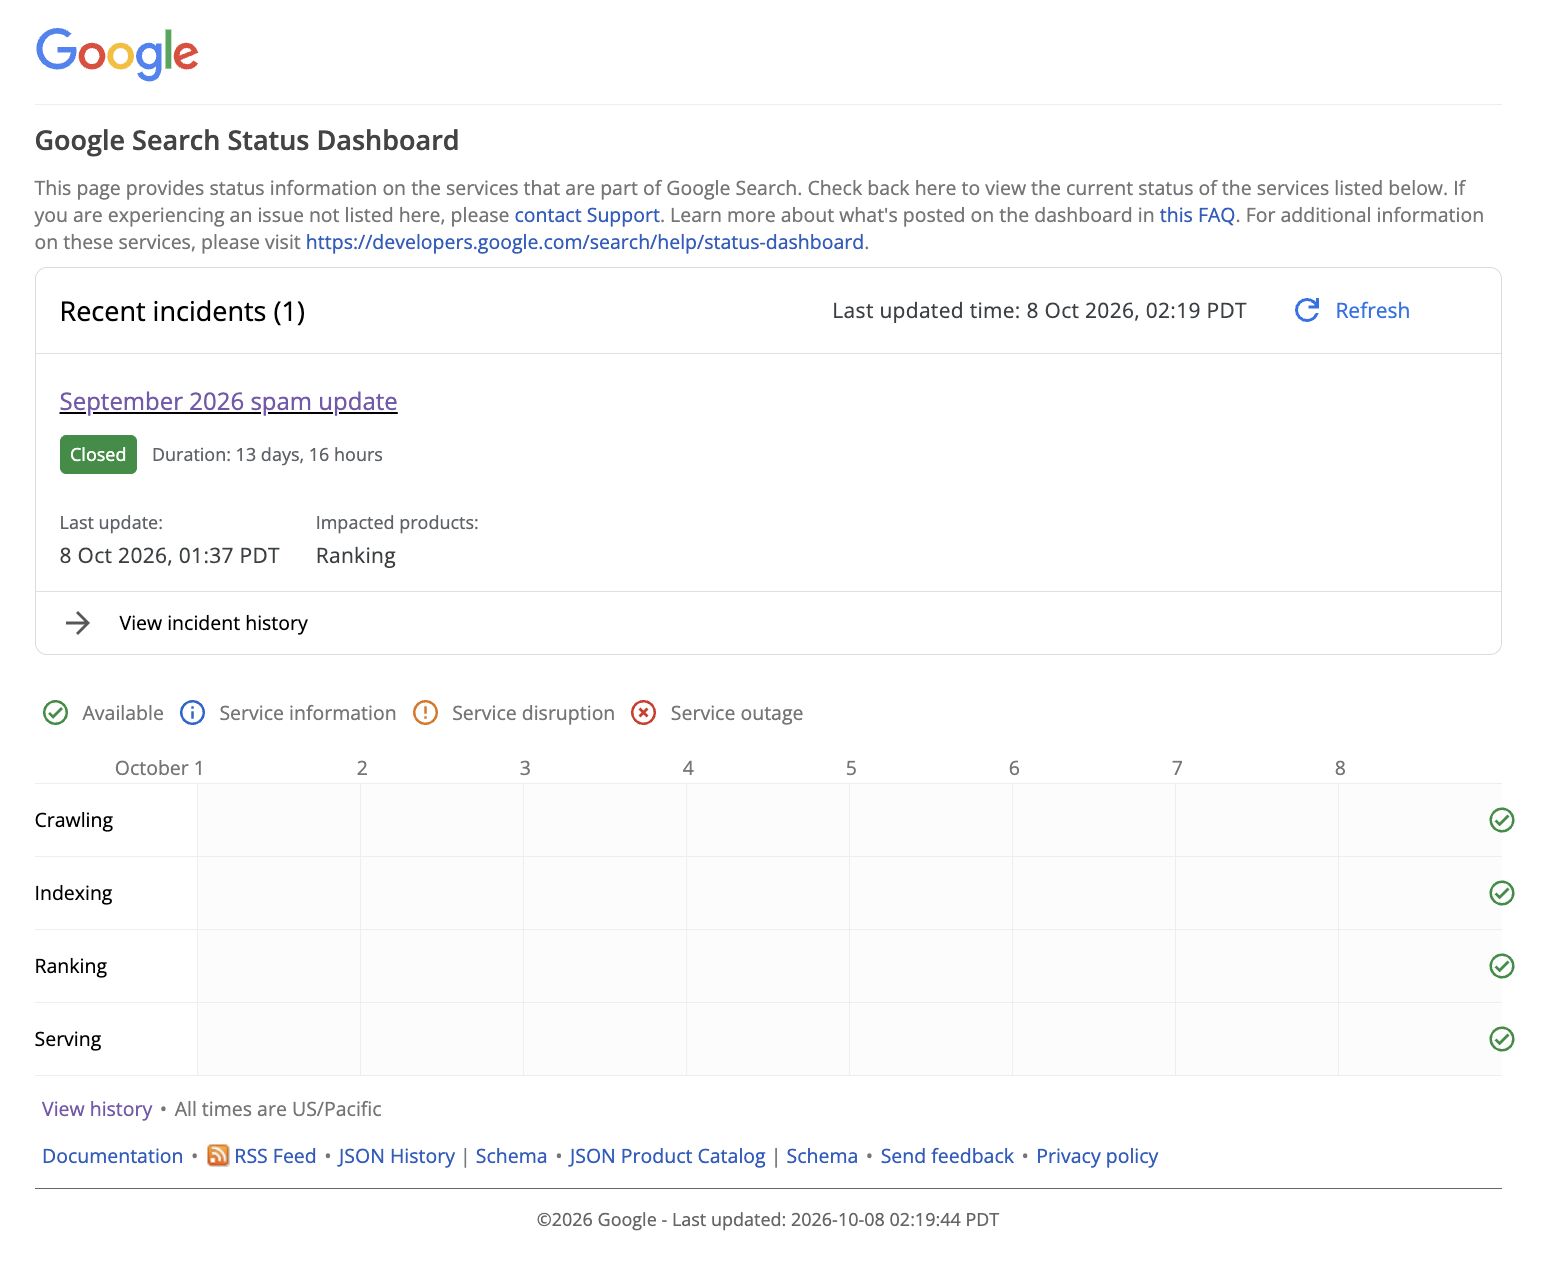
Task: Click the Crawling row label
Action: click(74, 820)
